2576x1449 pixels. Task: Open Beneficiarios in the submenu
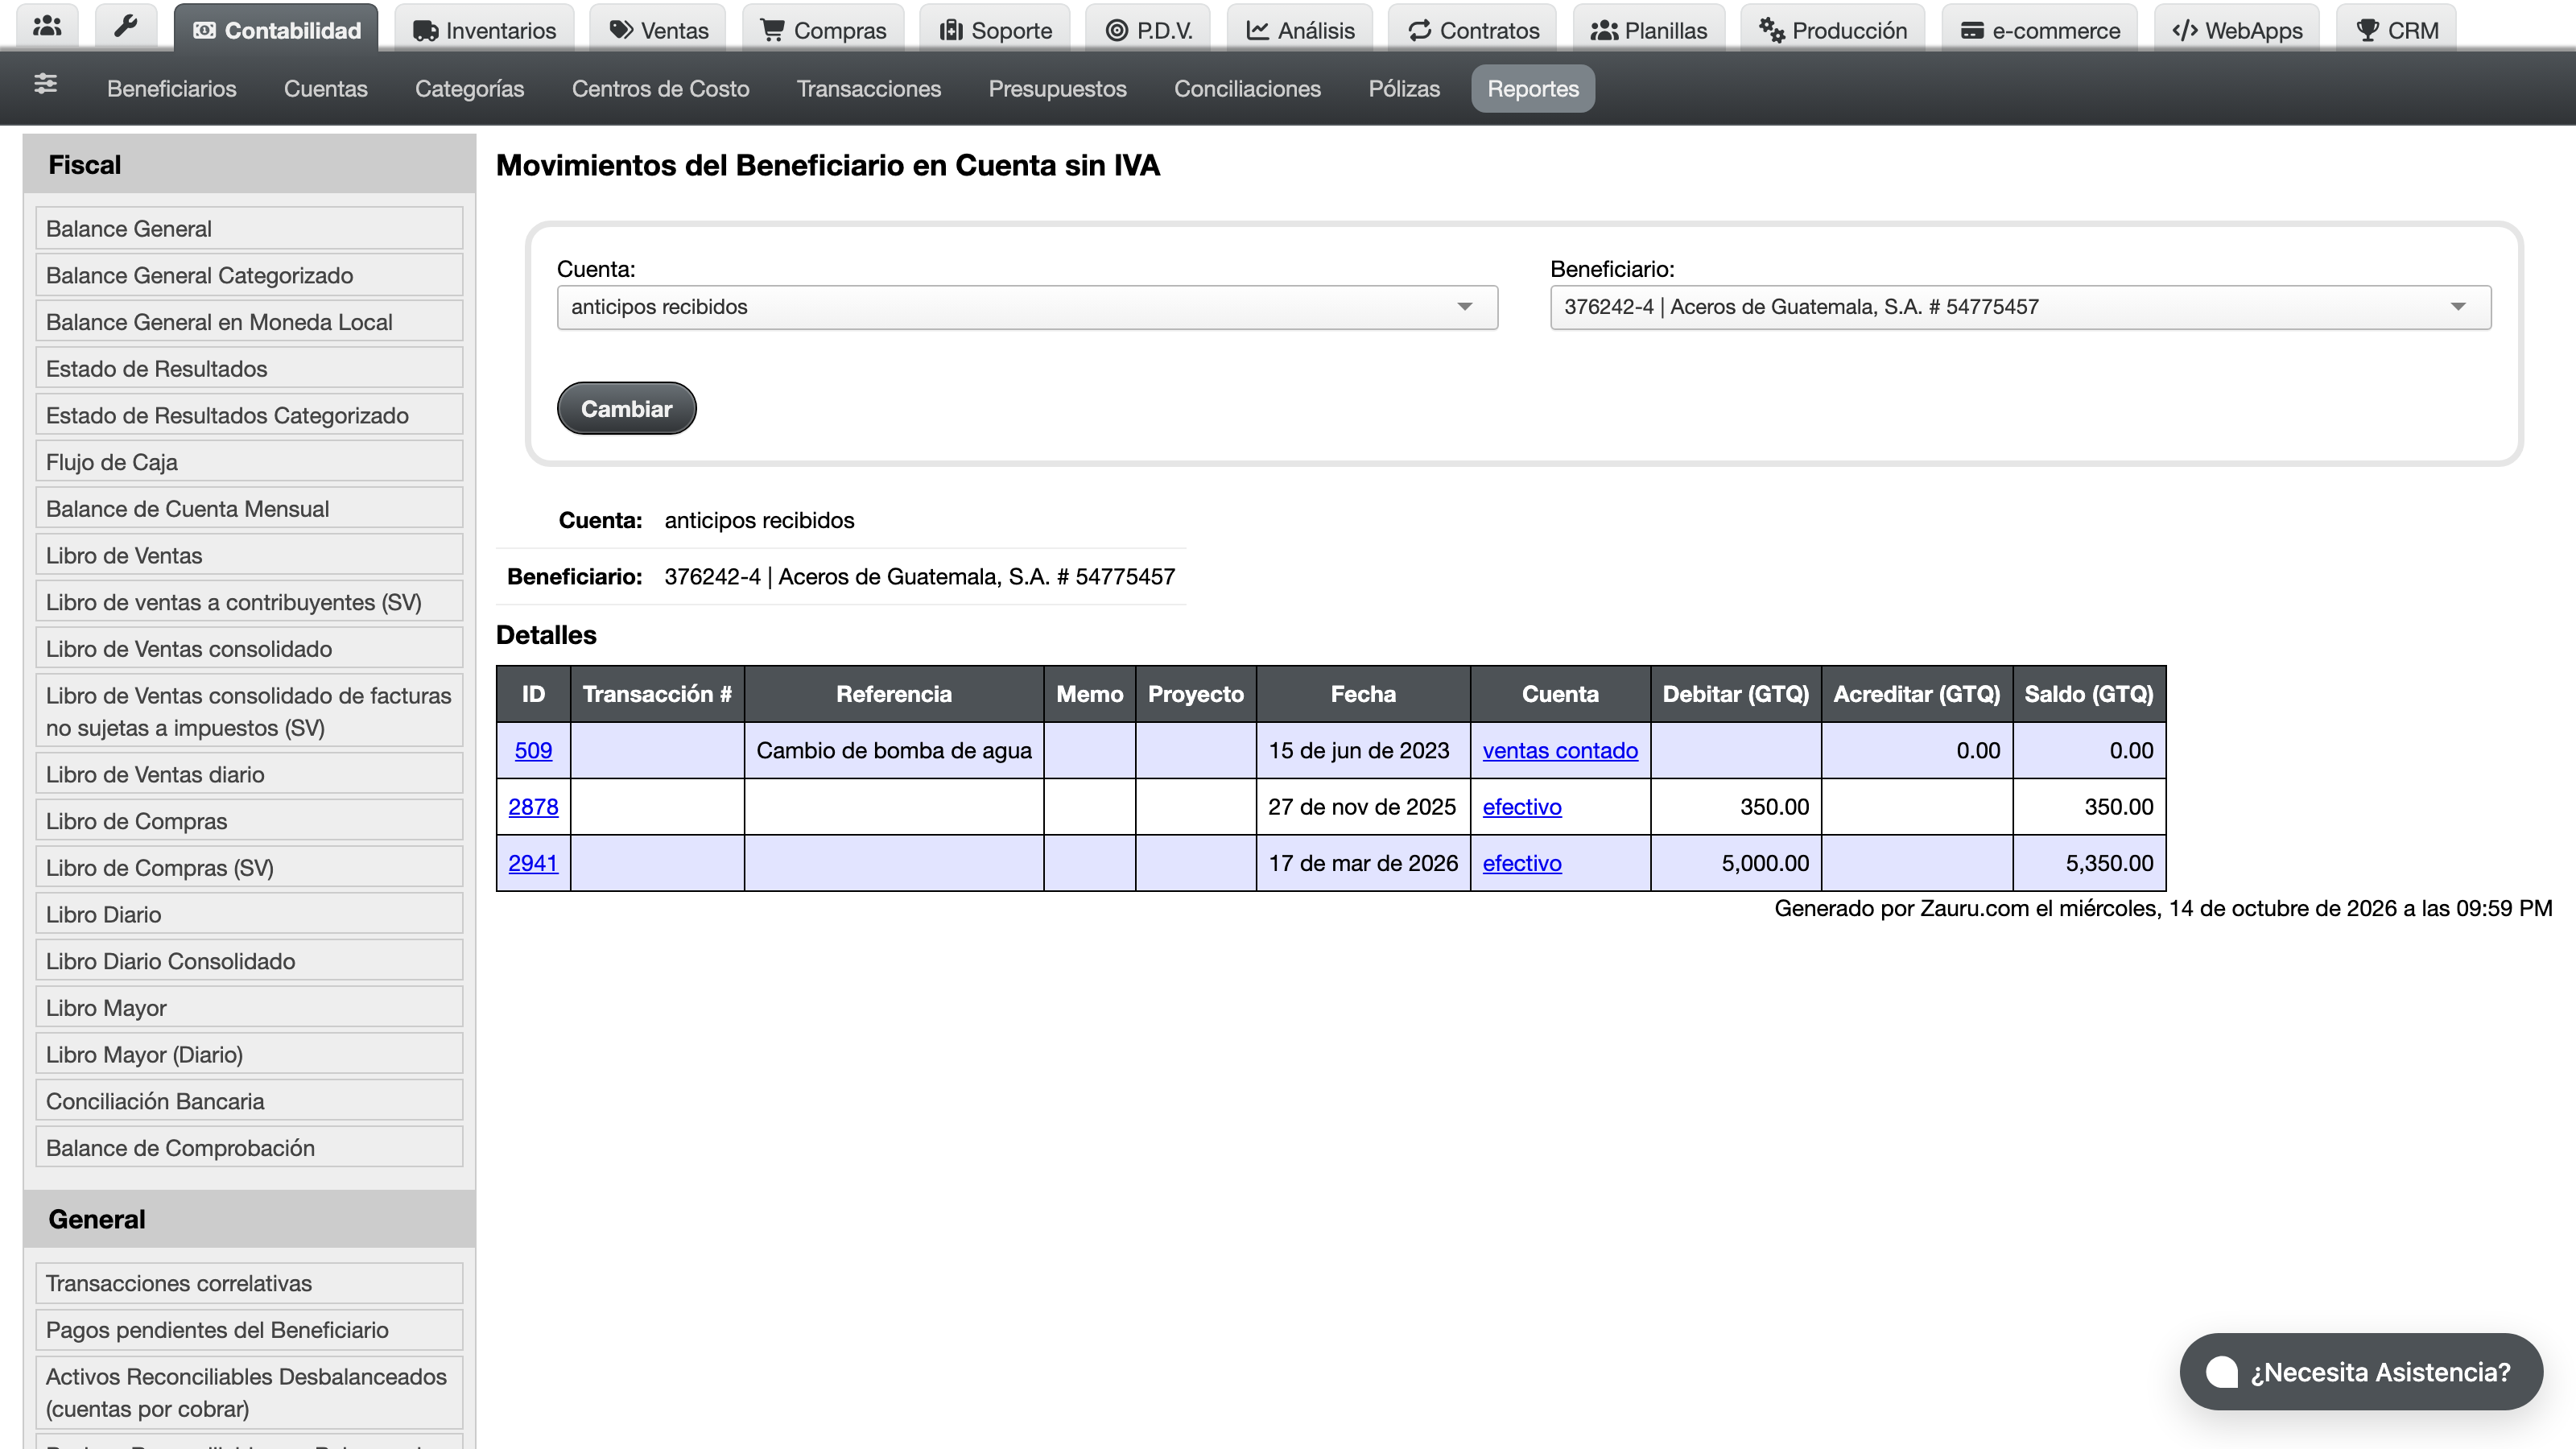[172, 89]
